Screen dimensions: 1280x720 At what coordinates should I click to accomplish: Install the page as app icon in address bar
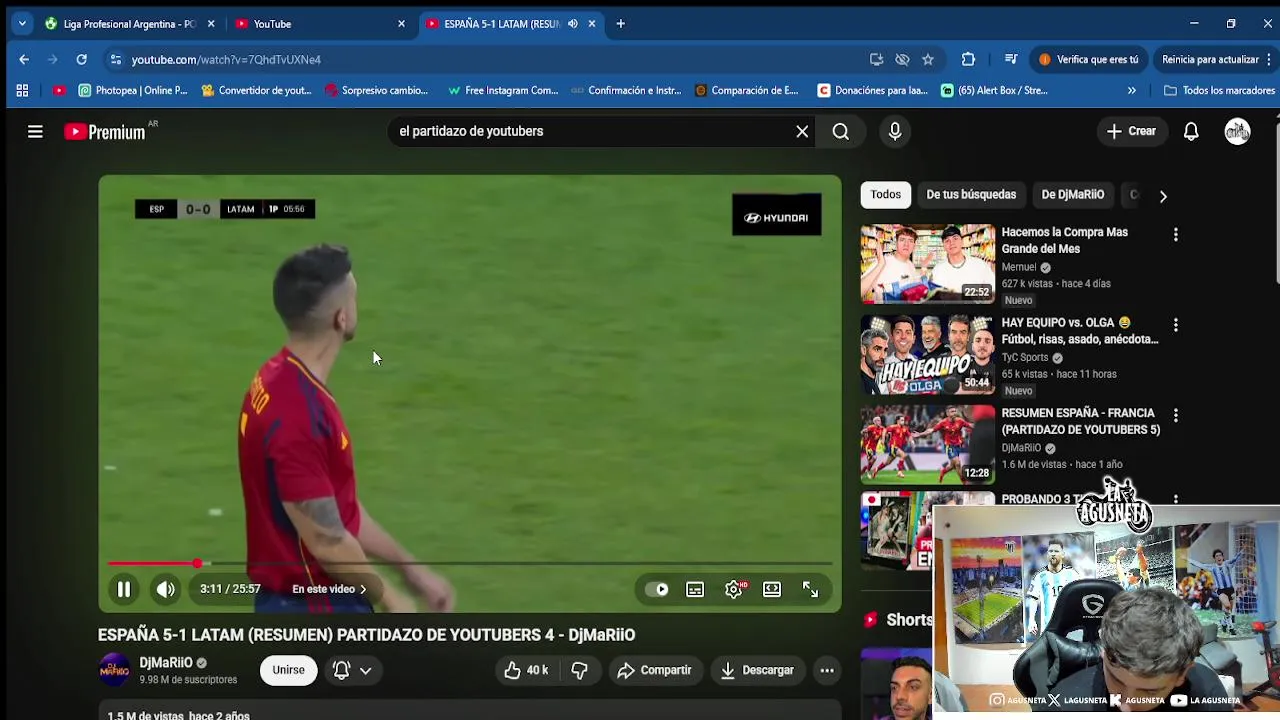click(876, 60)
